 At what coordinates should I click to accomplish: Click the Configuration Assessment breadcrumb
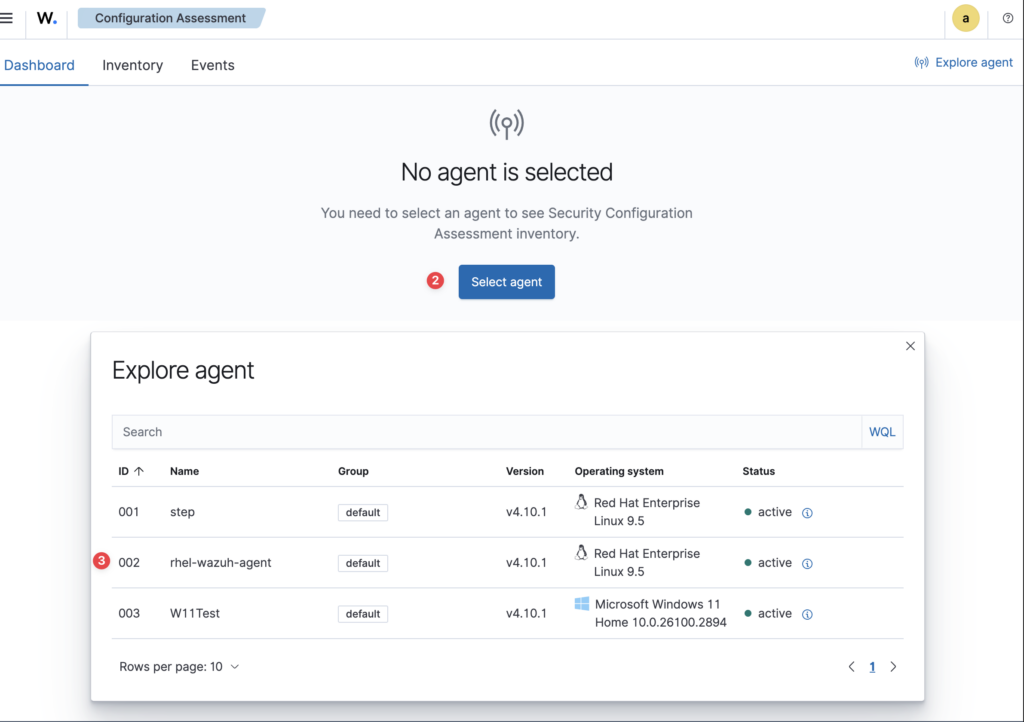pos(171,18)
